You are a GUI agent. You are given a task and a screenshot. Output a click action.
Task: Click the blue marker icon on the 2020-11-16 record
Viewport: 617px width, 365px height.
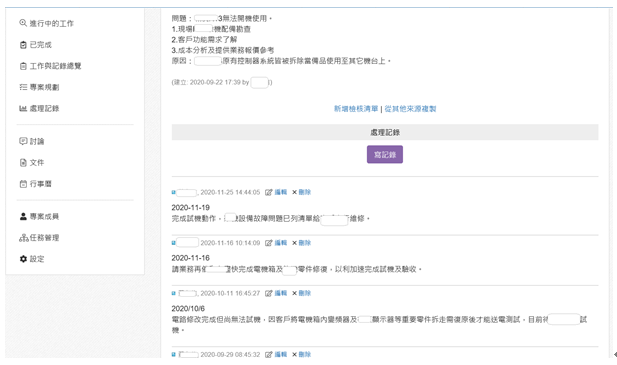pyautogui.click(x=174, y=243)
